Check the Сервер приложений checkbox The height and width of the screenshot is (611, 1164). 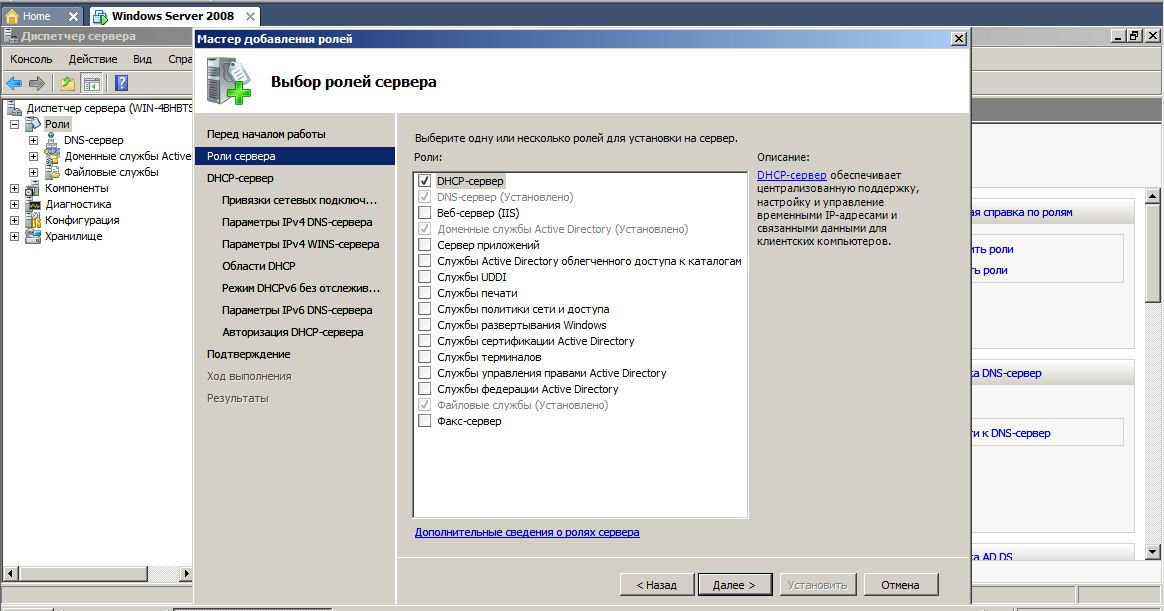coord(425,244)
